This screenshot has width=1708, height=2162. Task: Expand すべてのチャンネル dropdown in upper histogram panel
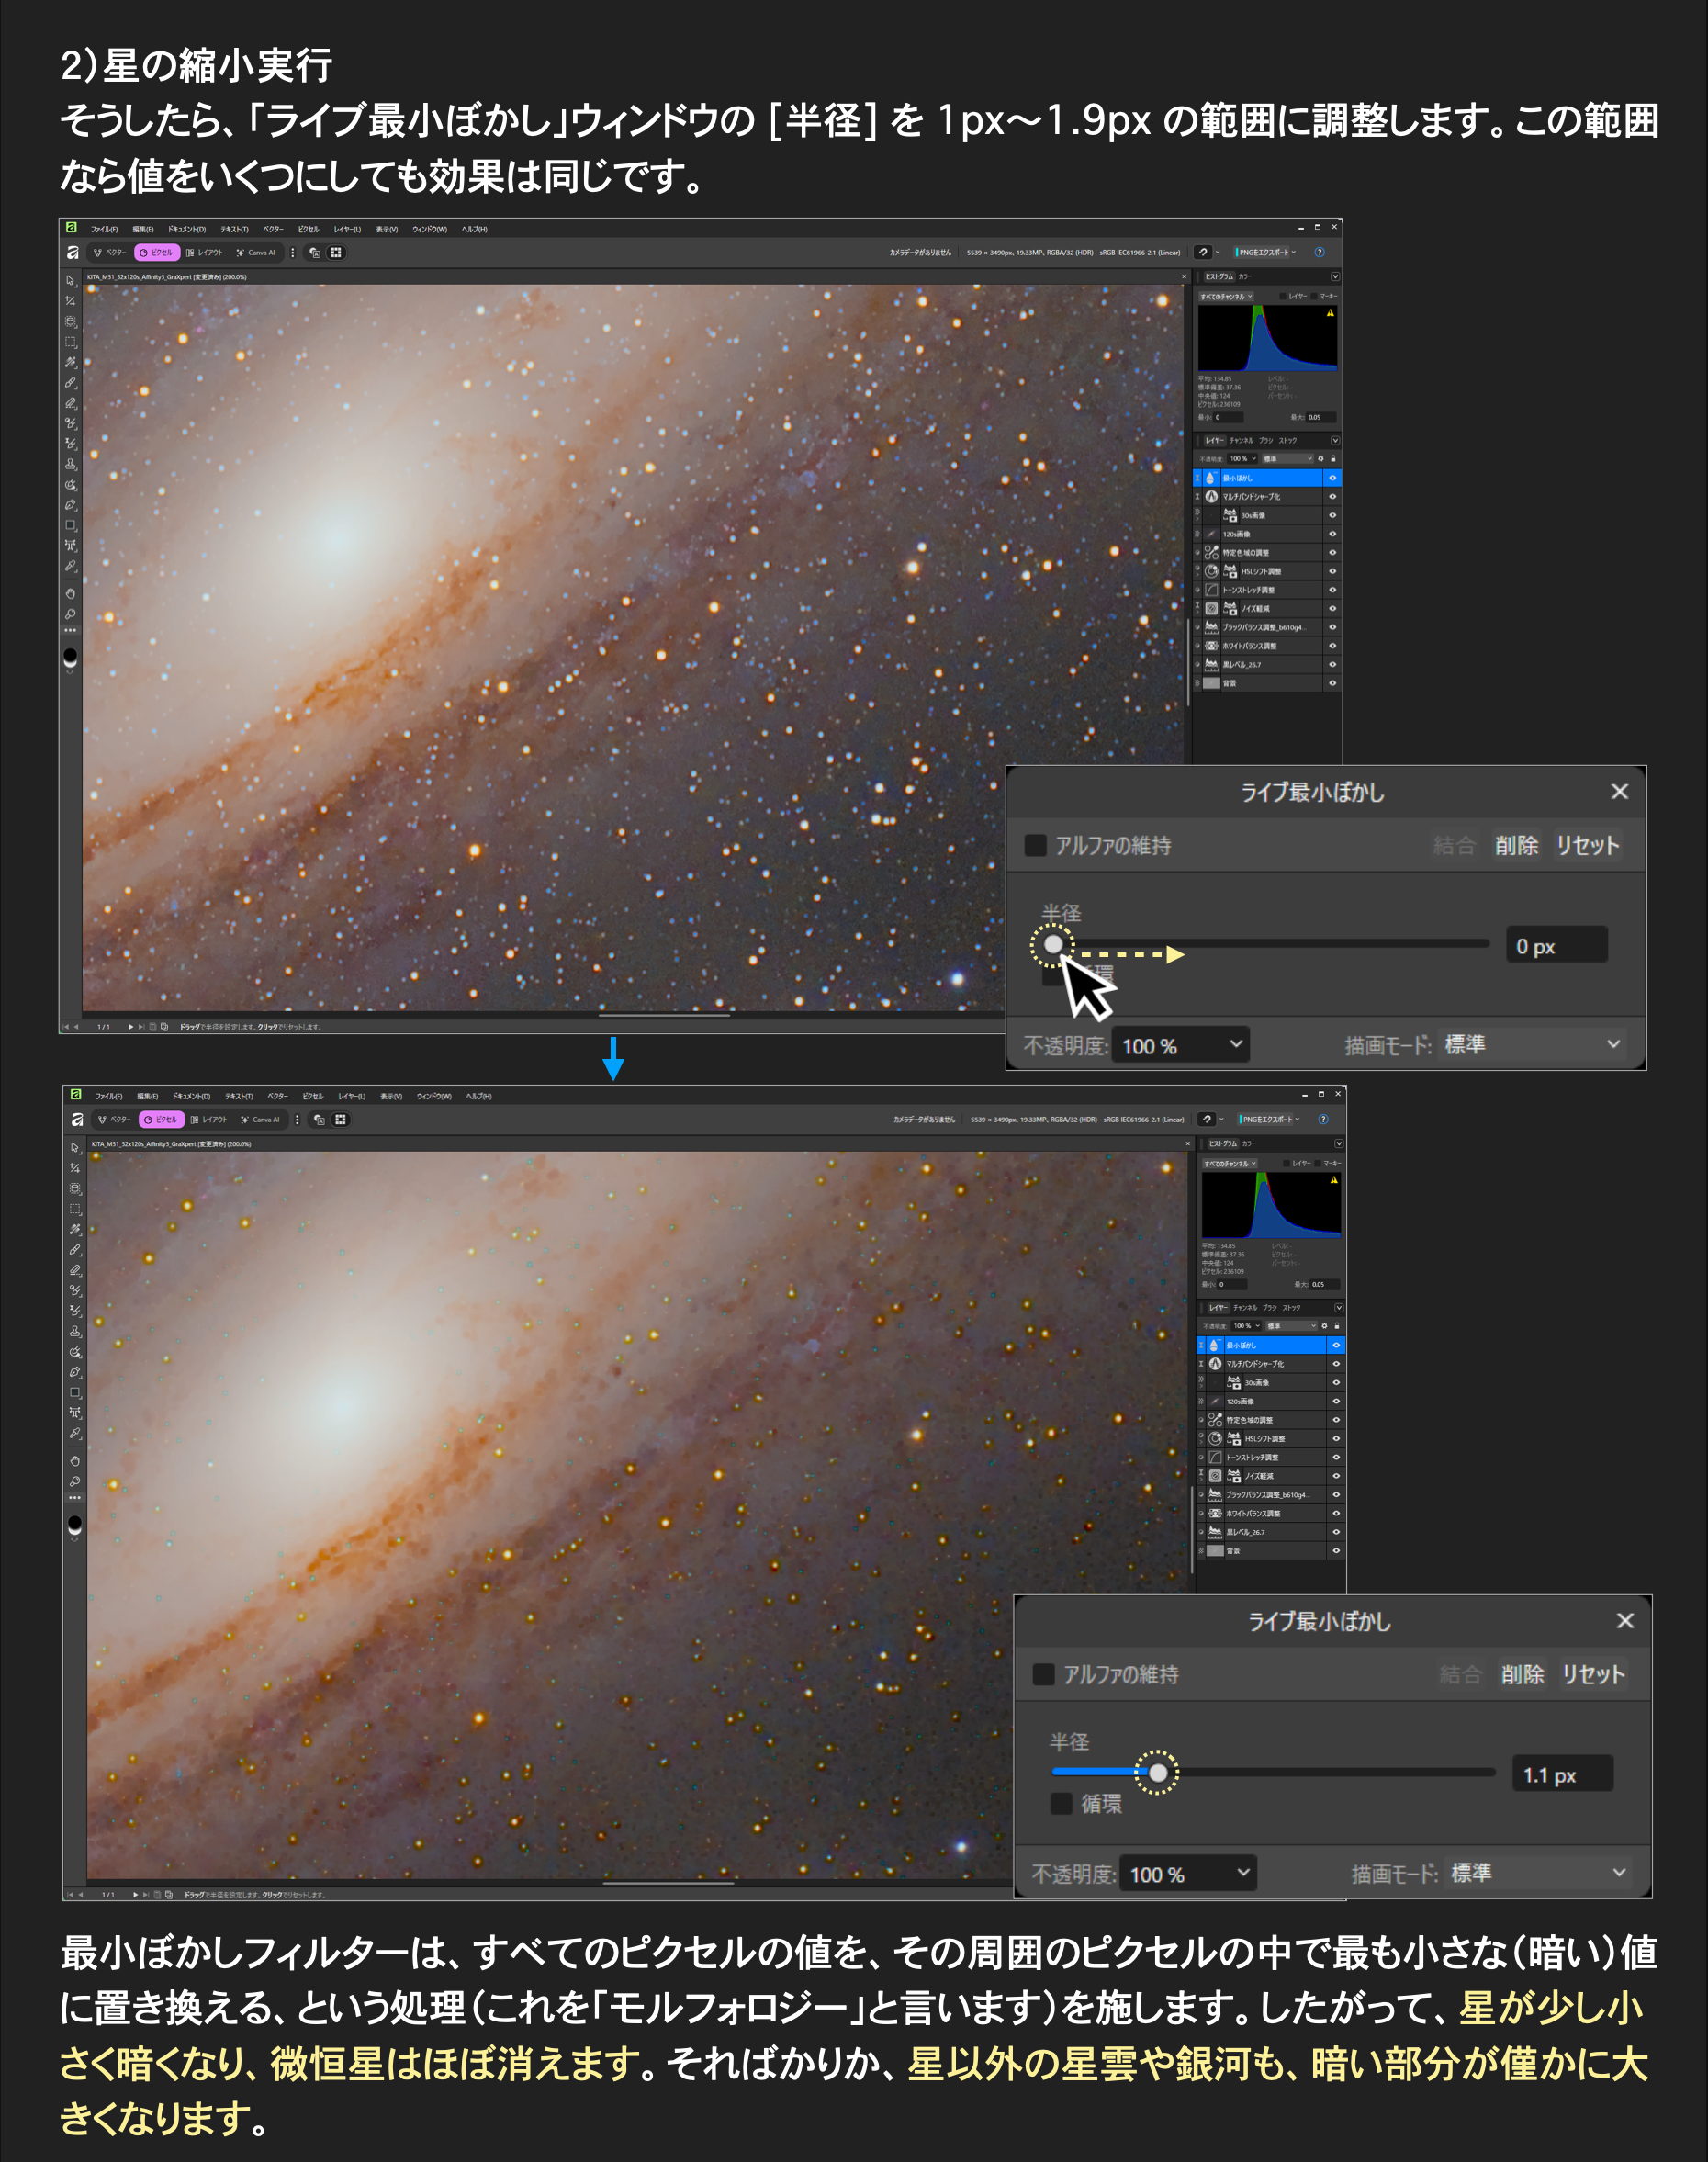1227,297
